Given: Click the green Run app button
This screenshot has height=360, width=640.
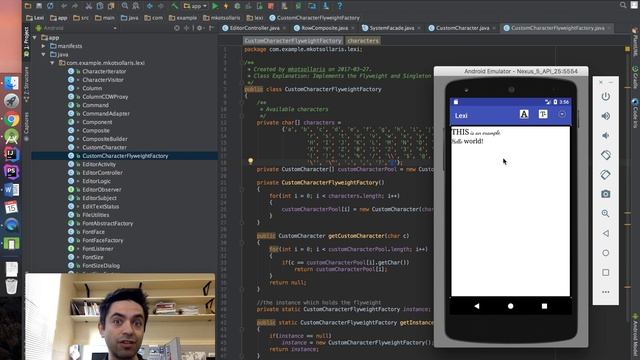Looking at the screenshot, I should pyautogui.click(x=215, y=6).
